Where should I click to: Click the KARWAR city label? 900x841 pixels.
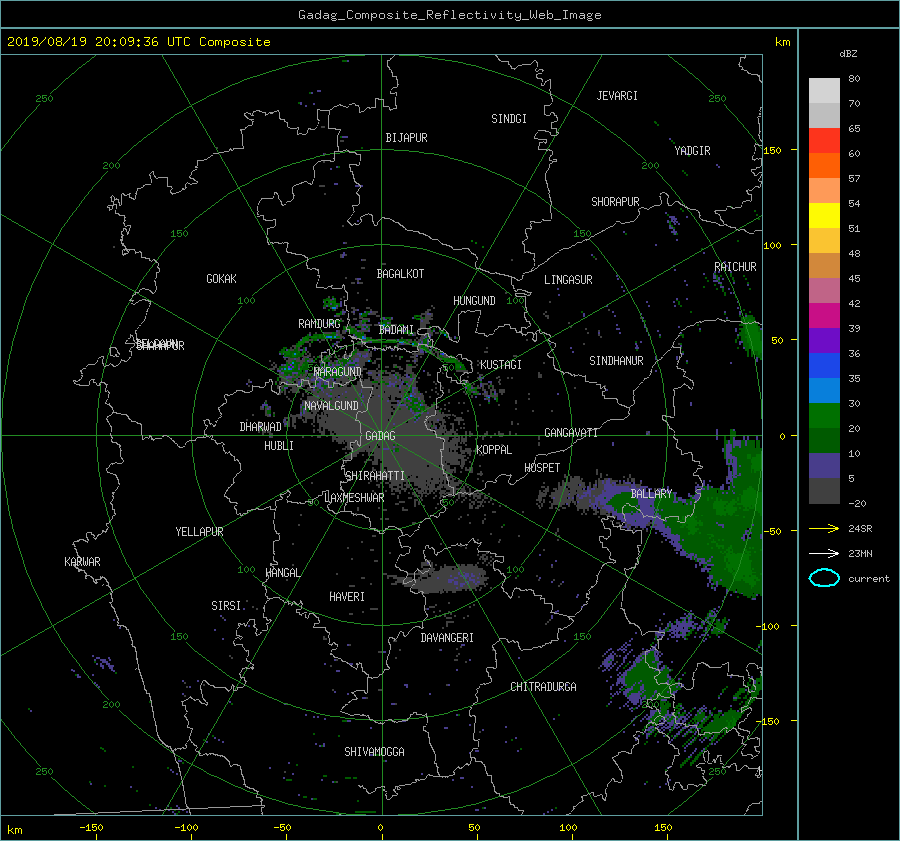pos(82,562)
